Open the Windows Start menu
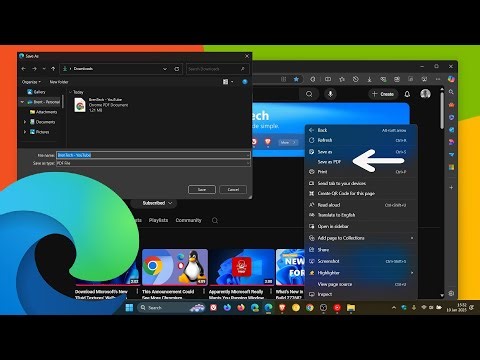Viewport: 480px width, 360px height. (129, 307)
